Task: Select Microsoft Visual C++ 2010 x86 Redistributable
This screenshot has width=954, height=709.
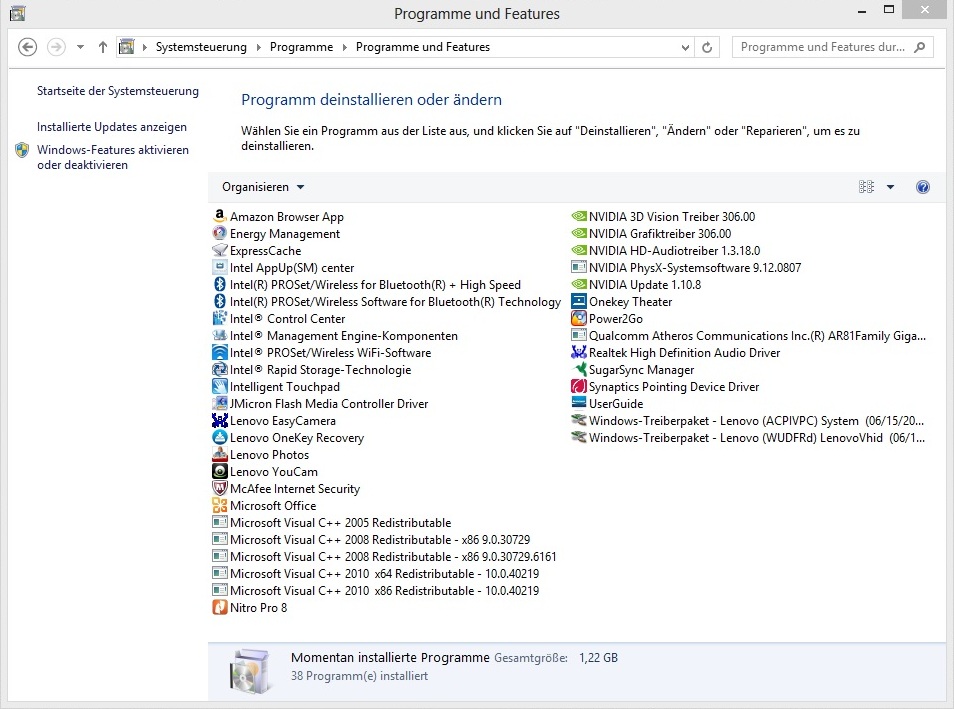Action: click(x=375, y=590)
